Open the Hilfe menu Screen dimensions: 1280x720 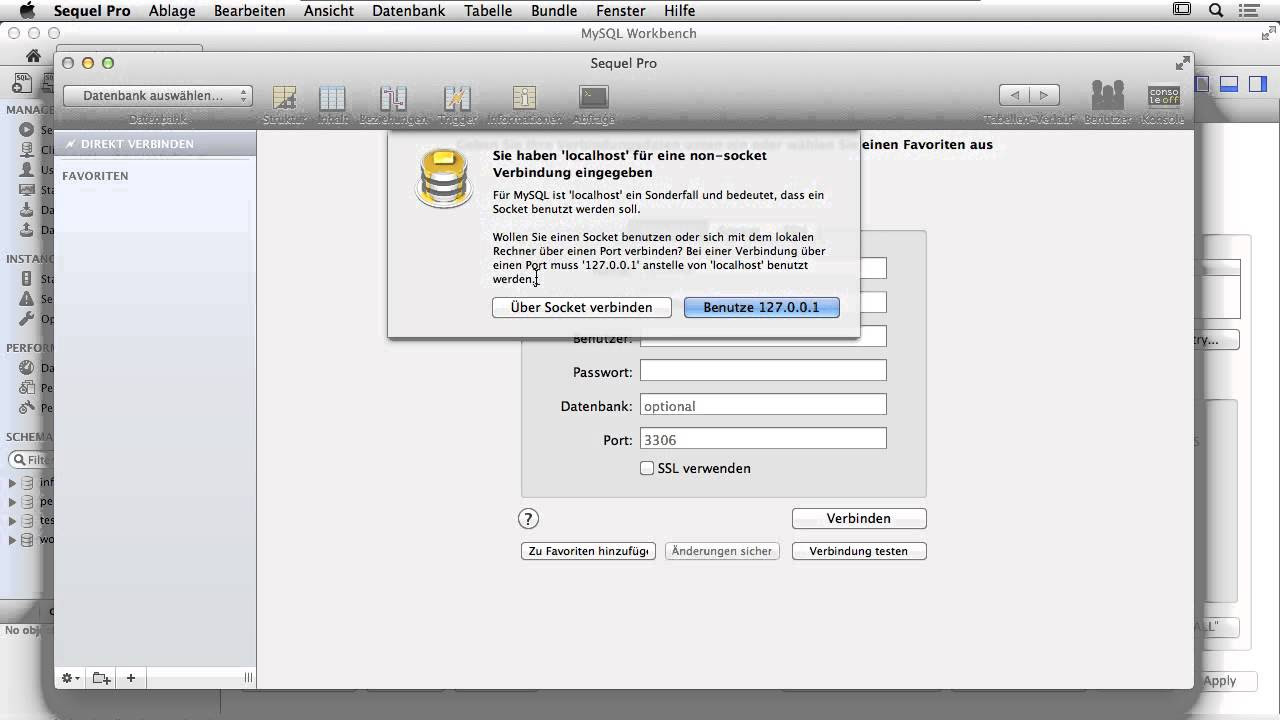coord(679,10)
